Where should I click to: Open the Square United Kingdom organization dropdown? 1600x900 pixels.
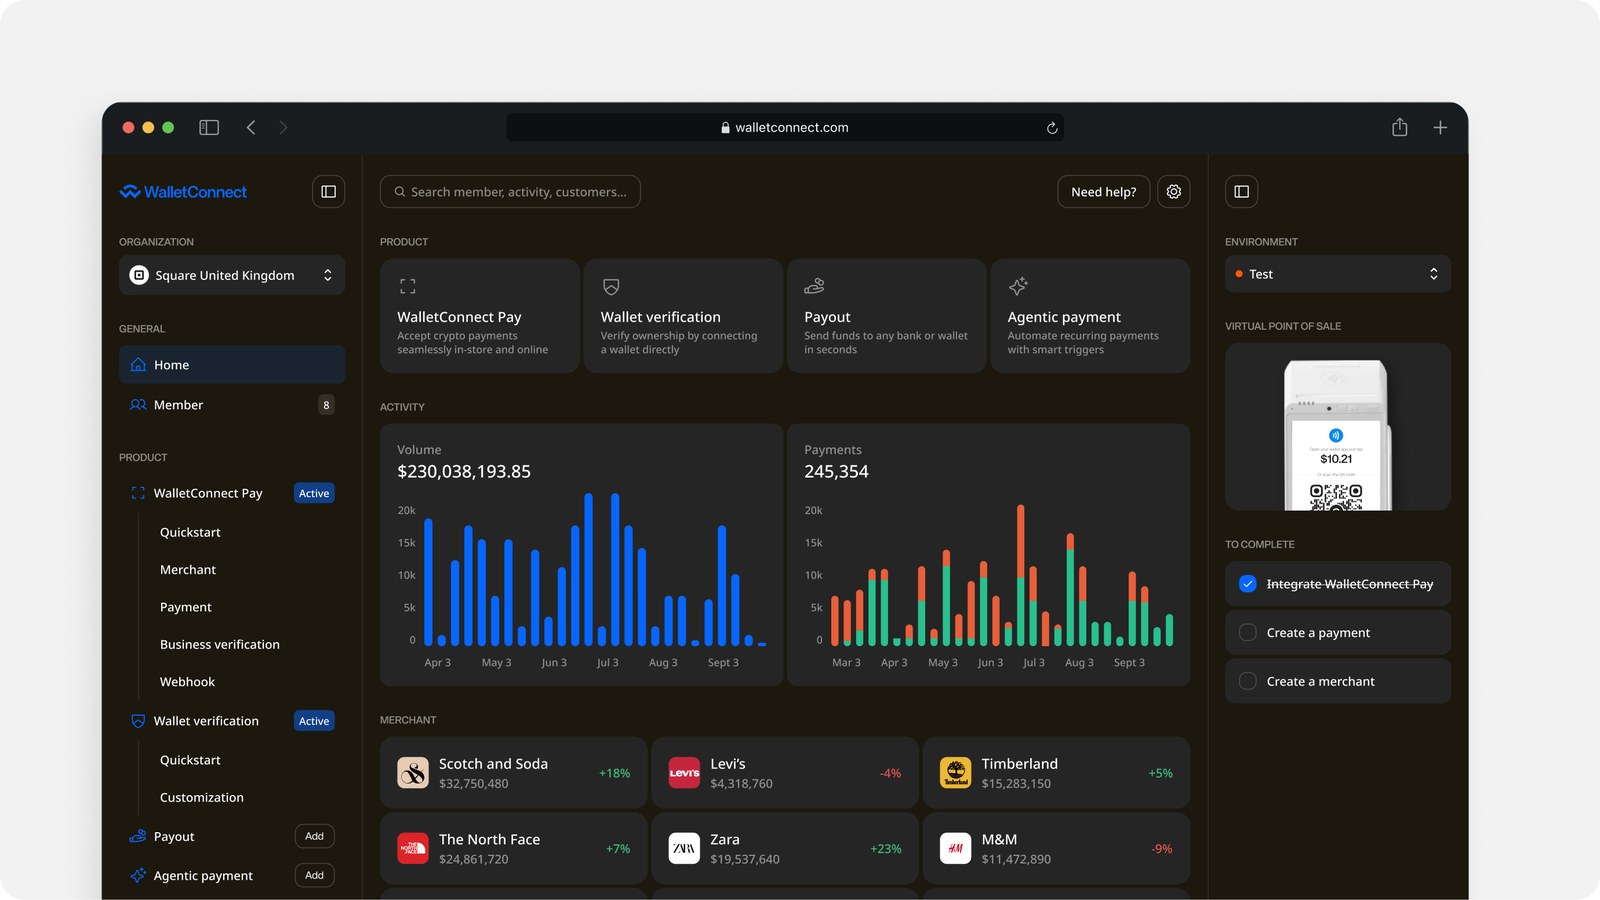tap(232, 275)
